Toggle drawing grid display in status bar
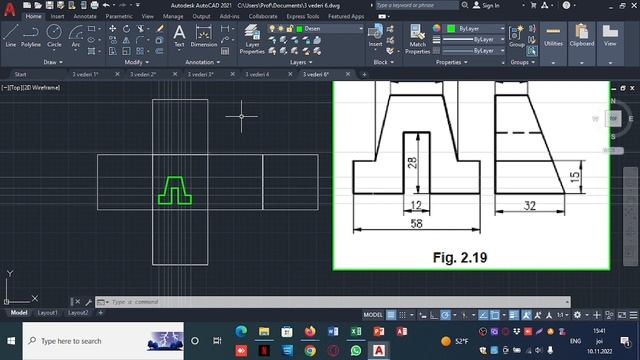Screen dimensions: 640x360 point(391,315)
